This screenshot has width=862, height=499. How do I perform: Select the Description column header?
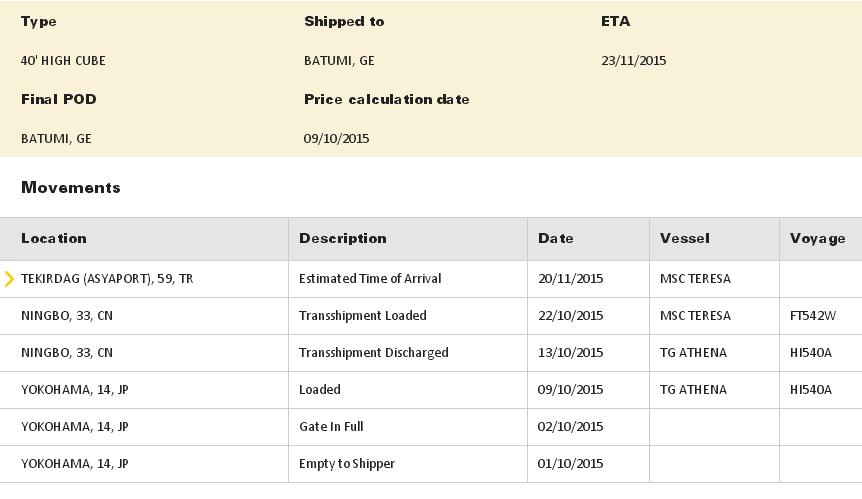coord(343,238)
